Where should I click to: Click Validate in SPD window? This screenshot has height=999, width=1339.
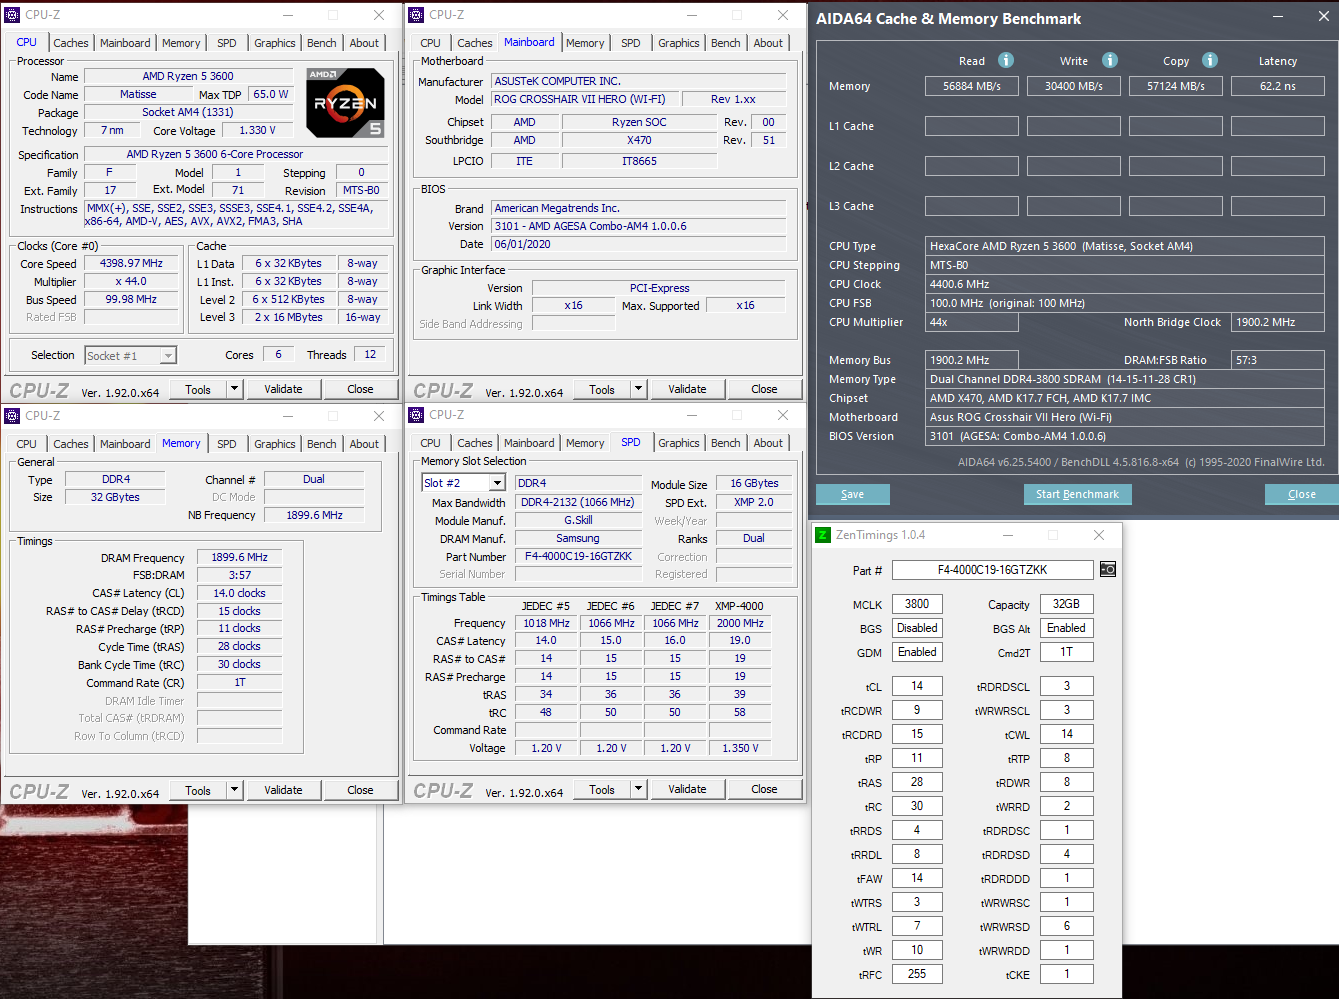[x=687, y=789]
